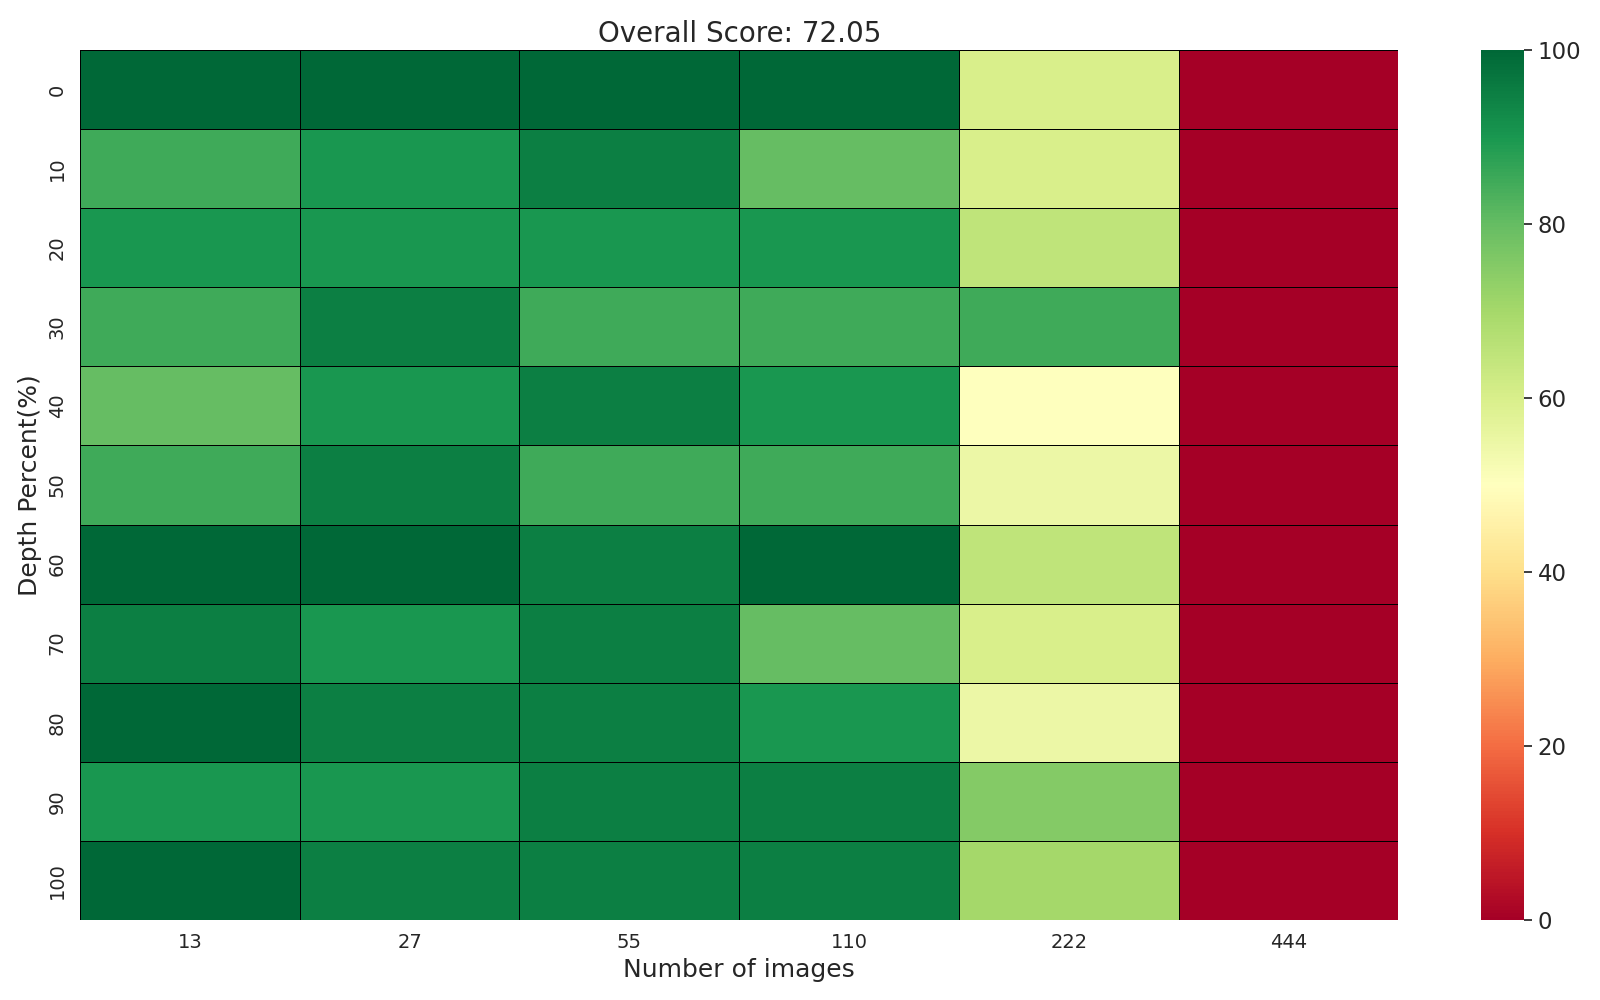The width and height of the screenshot is (1600, 1000).
Task: Click the colorbar tick label "40"
Action: click(x=1552, y=573)
